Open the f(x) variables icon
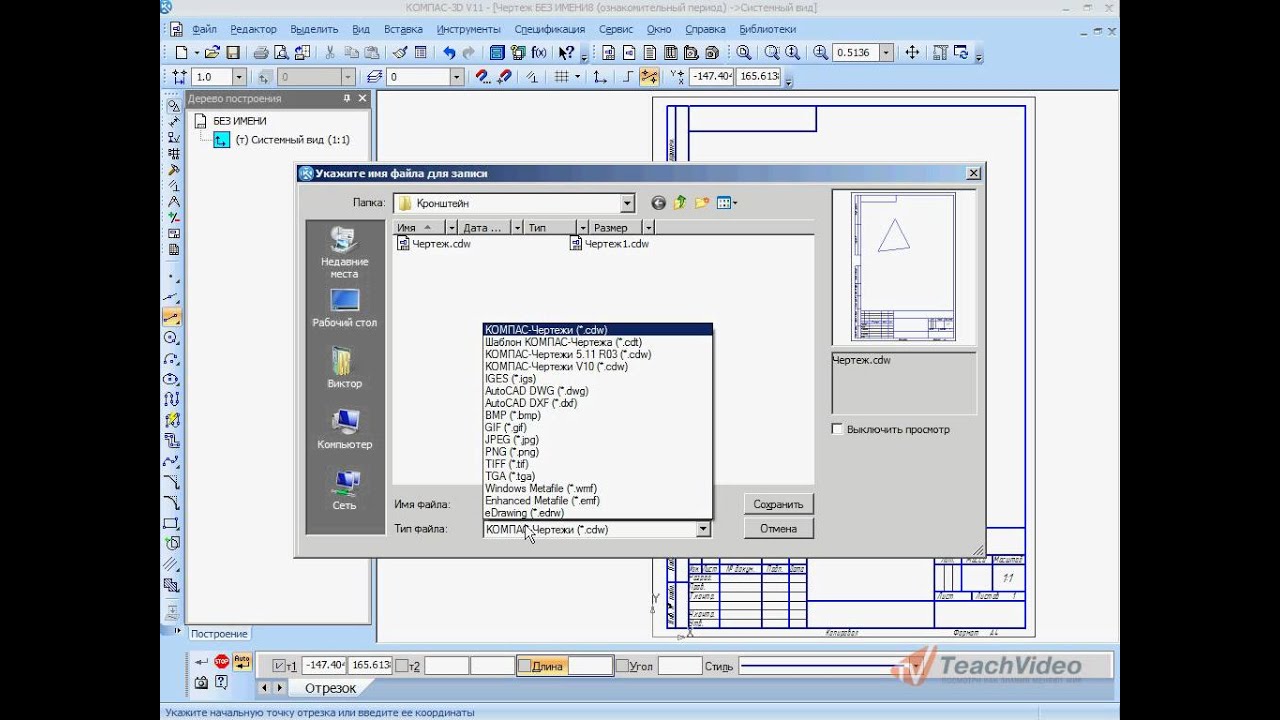The width and height of the screenshot is (1280, 720). point(539,53)
